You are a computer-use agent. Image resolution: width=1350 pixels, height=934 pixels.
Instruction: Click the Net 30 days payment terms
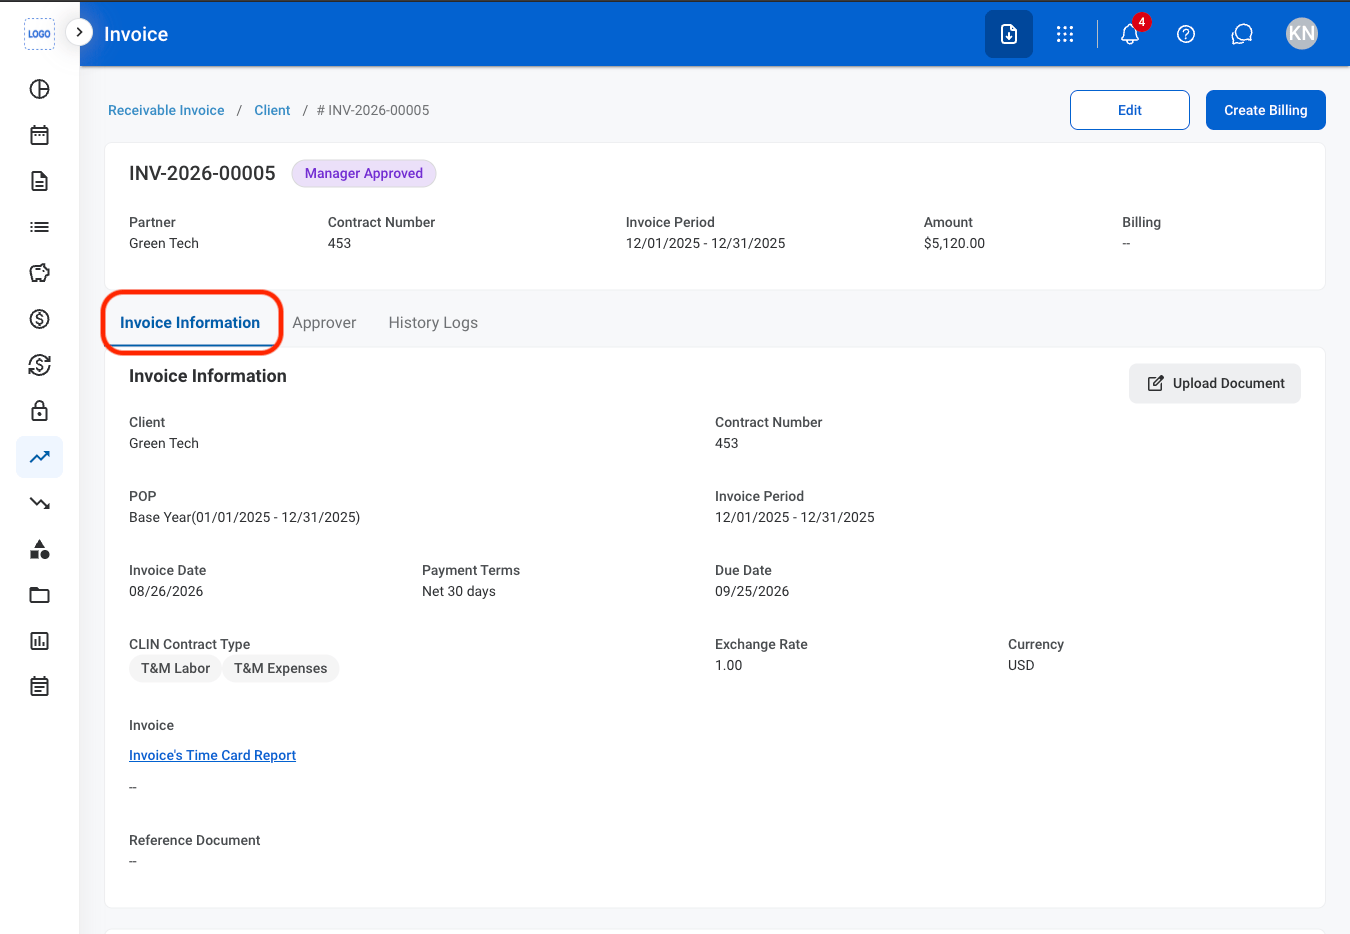coord(459,591)
